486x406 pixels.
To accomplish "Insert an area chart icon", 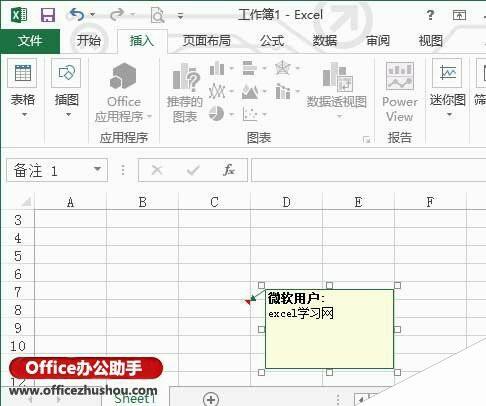I will click(x=250, y=92).
